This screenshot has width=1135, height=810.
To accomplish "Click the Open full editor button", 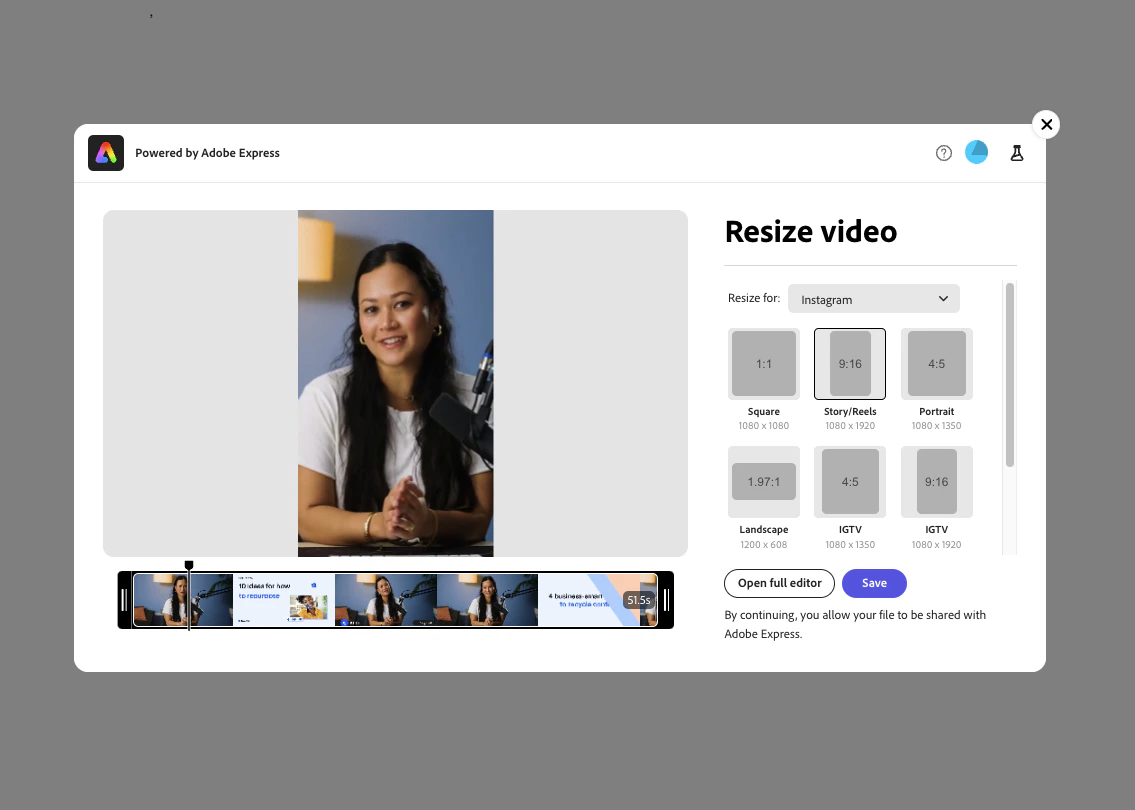I will tap(779, 583).
